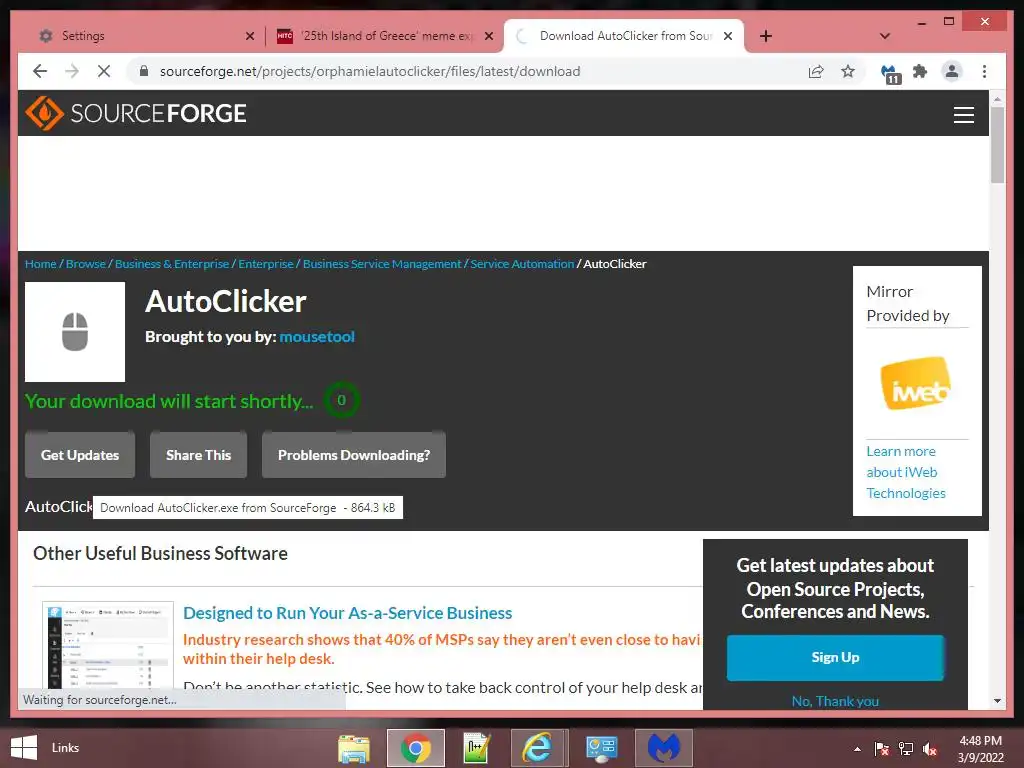
Task: Close the Settings tab
Action: tap(249, 36)
